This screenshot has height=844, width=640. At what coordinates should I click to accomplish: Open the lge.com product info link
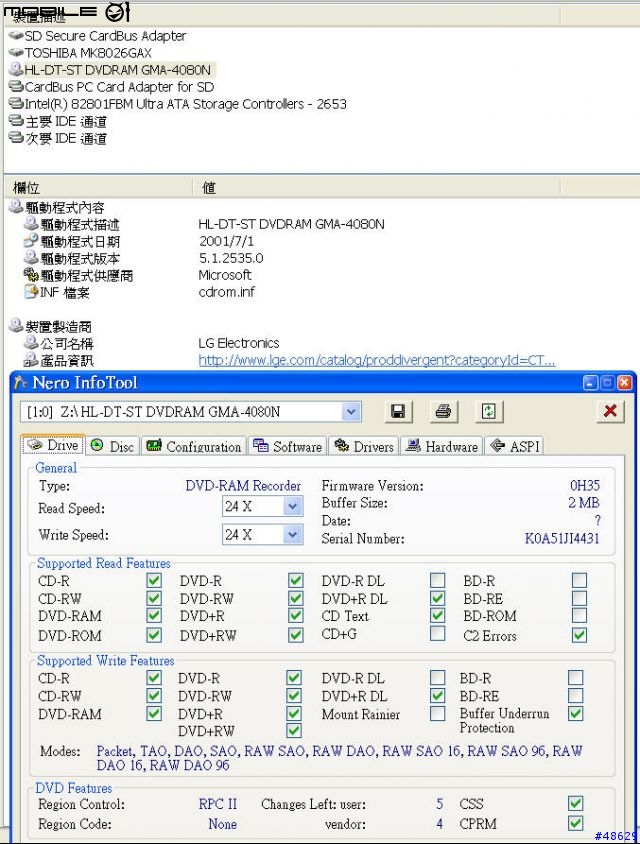click(x=377, y=360)
